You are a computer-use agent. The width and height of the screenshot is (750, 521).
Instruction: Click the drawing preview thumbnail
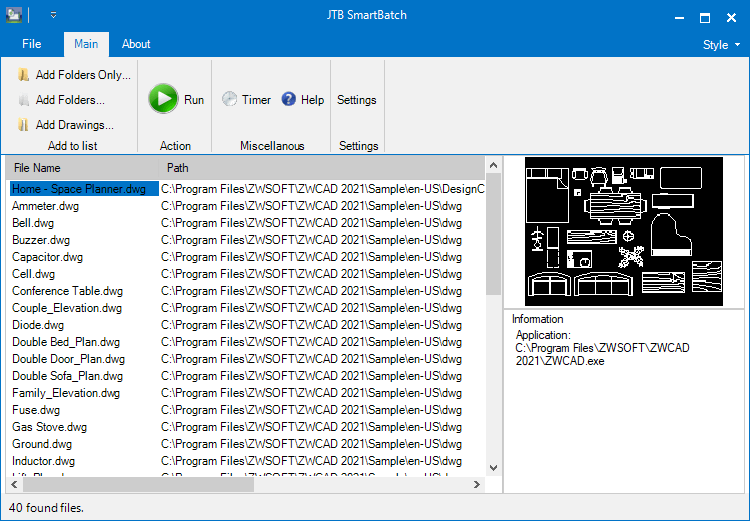624,232
